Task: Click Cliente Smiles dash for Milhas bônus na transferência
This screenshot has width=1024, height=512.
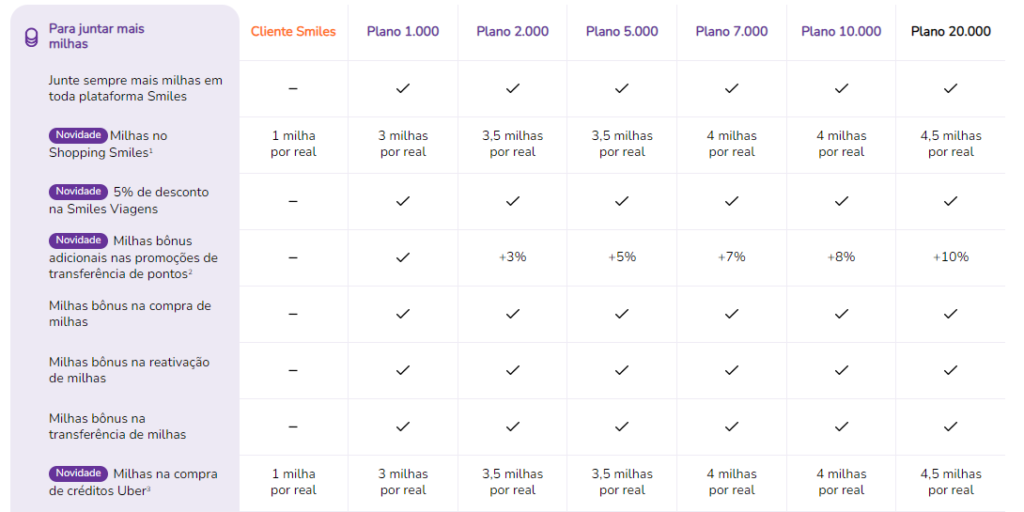Action: tap(293, 426)
